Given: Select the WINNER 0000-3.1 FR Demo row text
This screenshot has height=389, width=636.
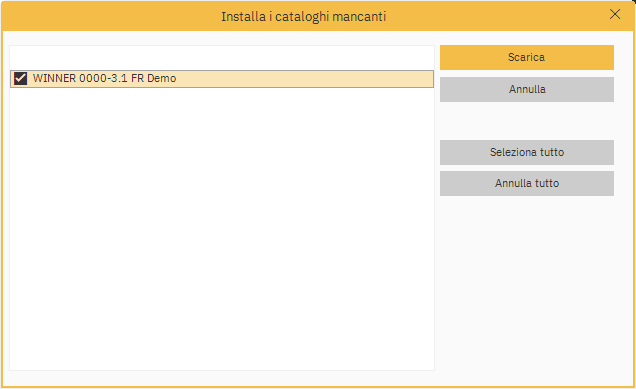Looking at the screenshot, I should coord(104,78).
